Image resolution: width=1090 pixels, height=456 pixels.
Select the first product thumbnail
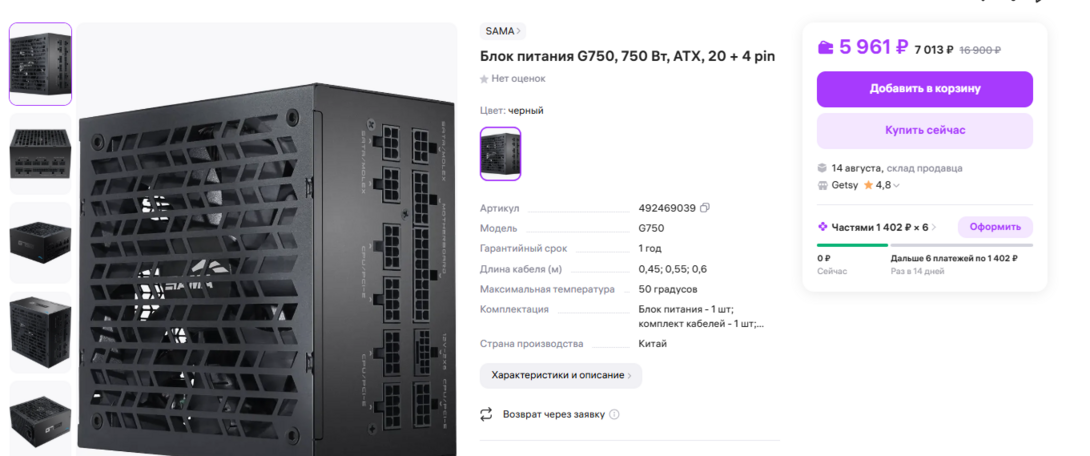click(x=40, y=64)
